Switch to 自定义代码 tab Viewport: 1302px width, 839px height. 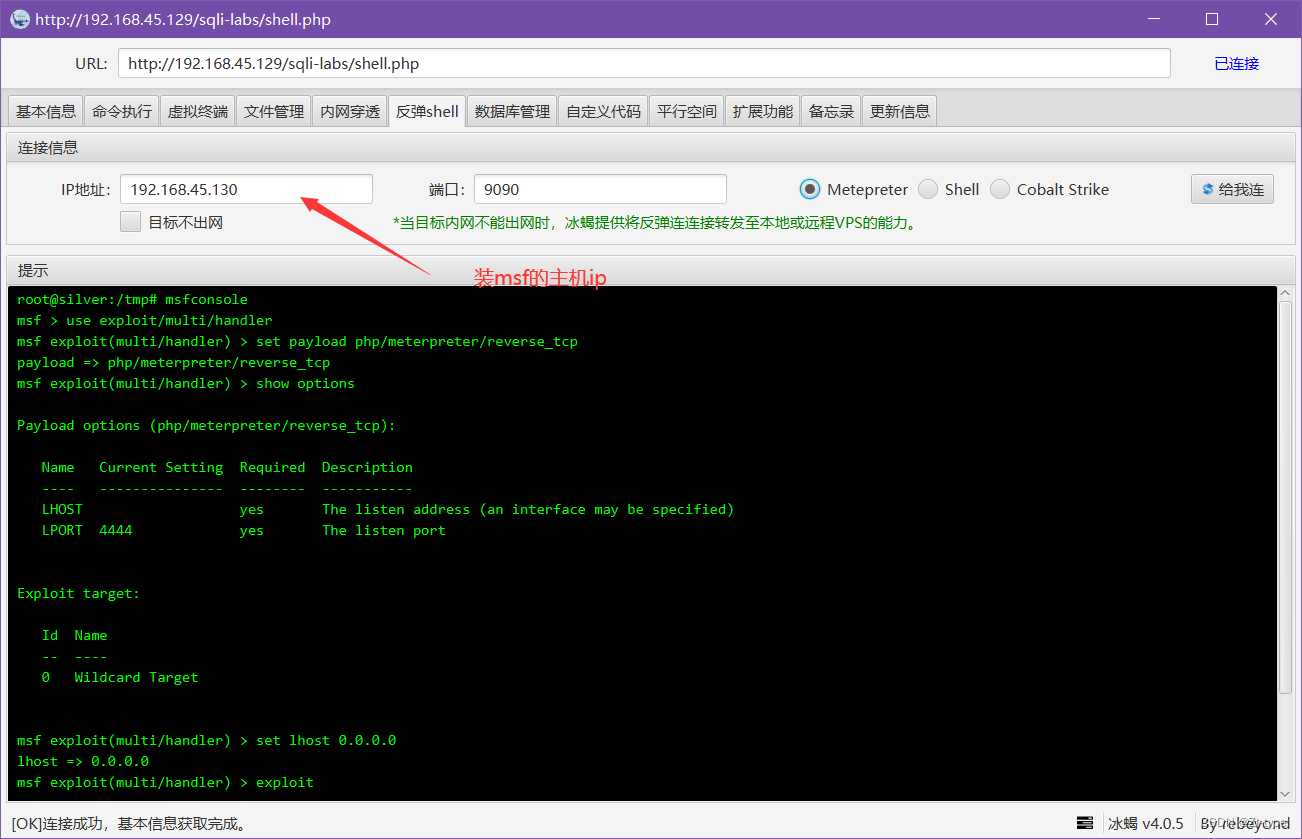tap(603, 111)
